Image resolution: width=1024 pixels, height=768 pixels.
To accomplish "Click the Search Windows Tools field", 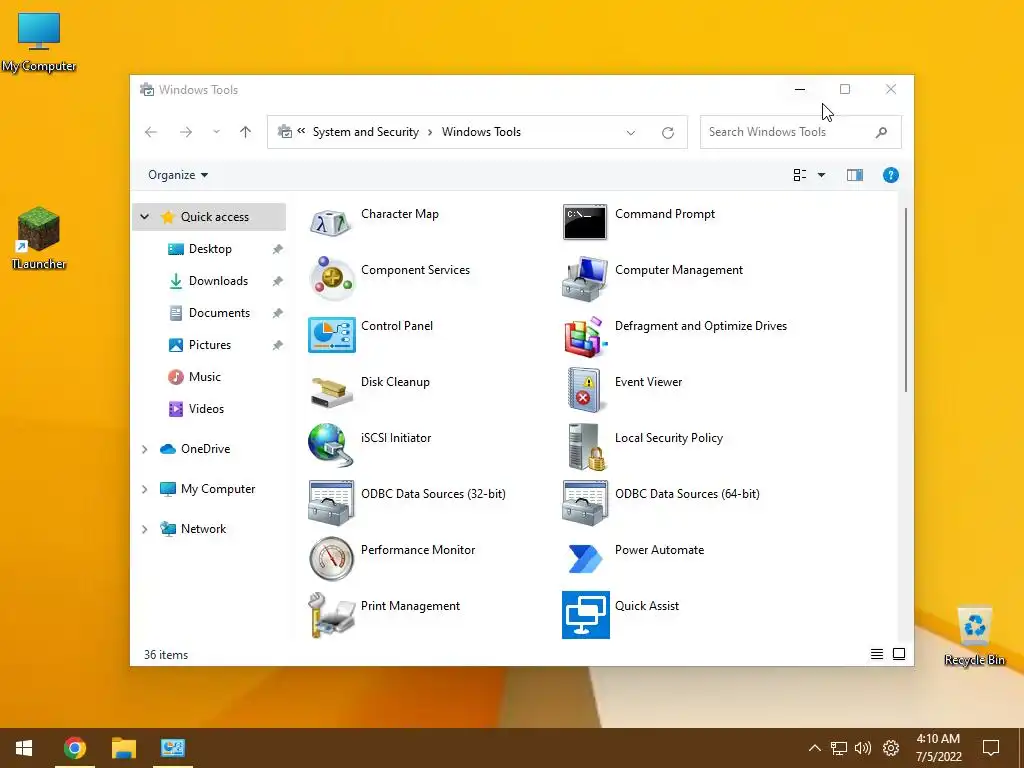I will coord(800,132).
